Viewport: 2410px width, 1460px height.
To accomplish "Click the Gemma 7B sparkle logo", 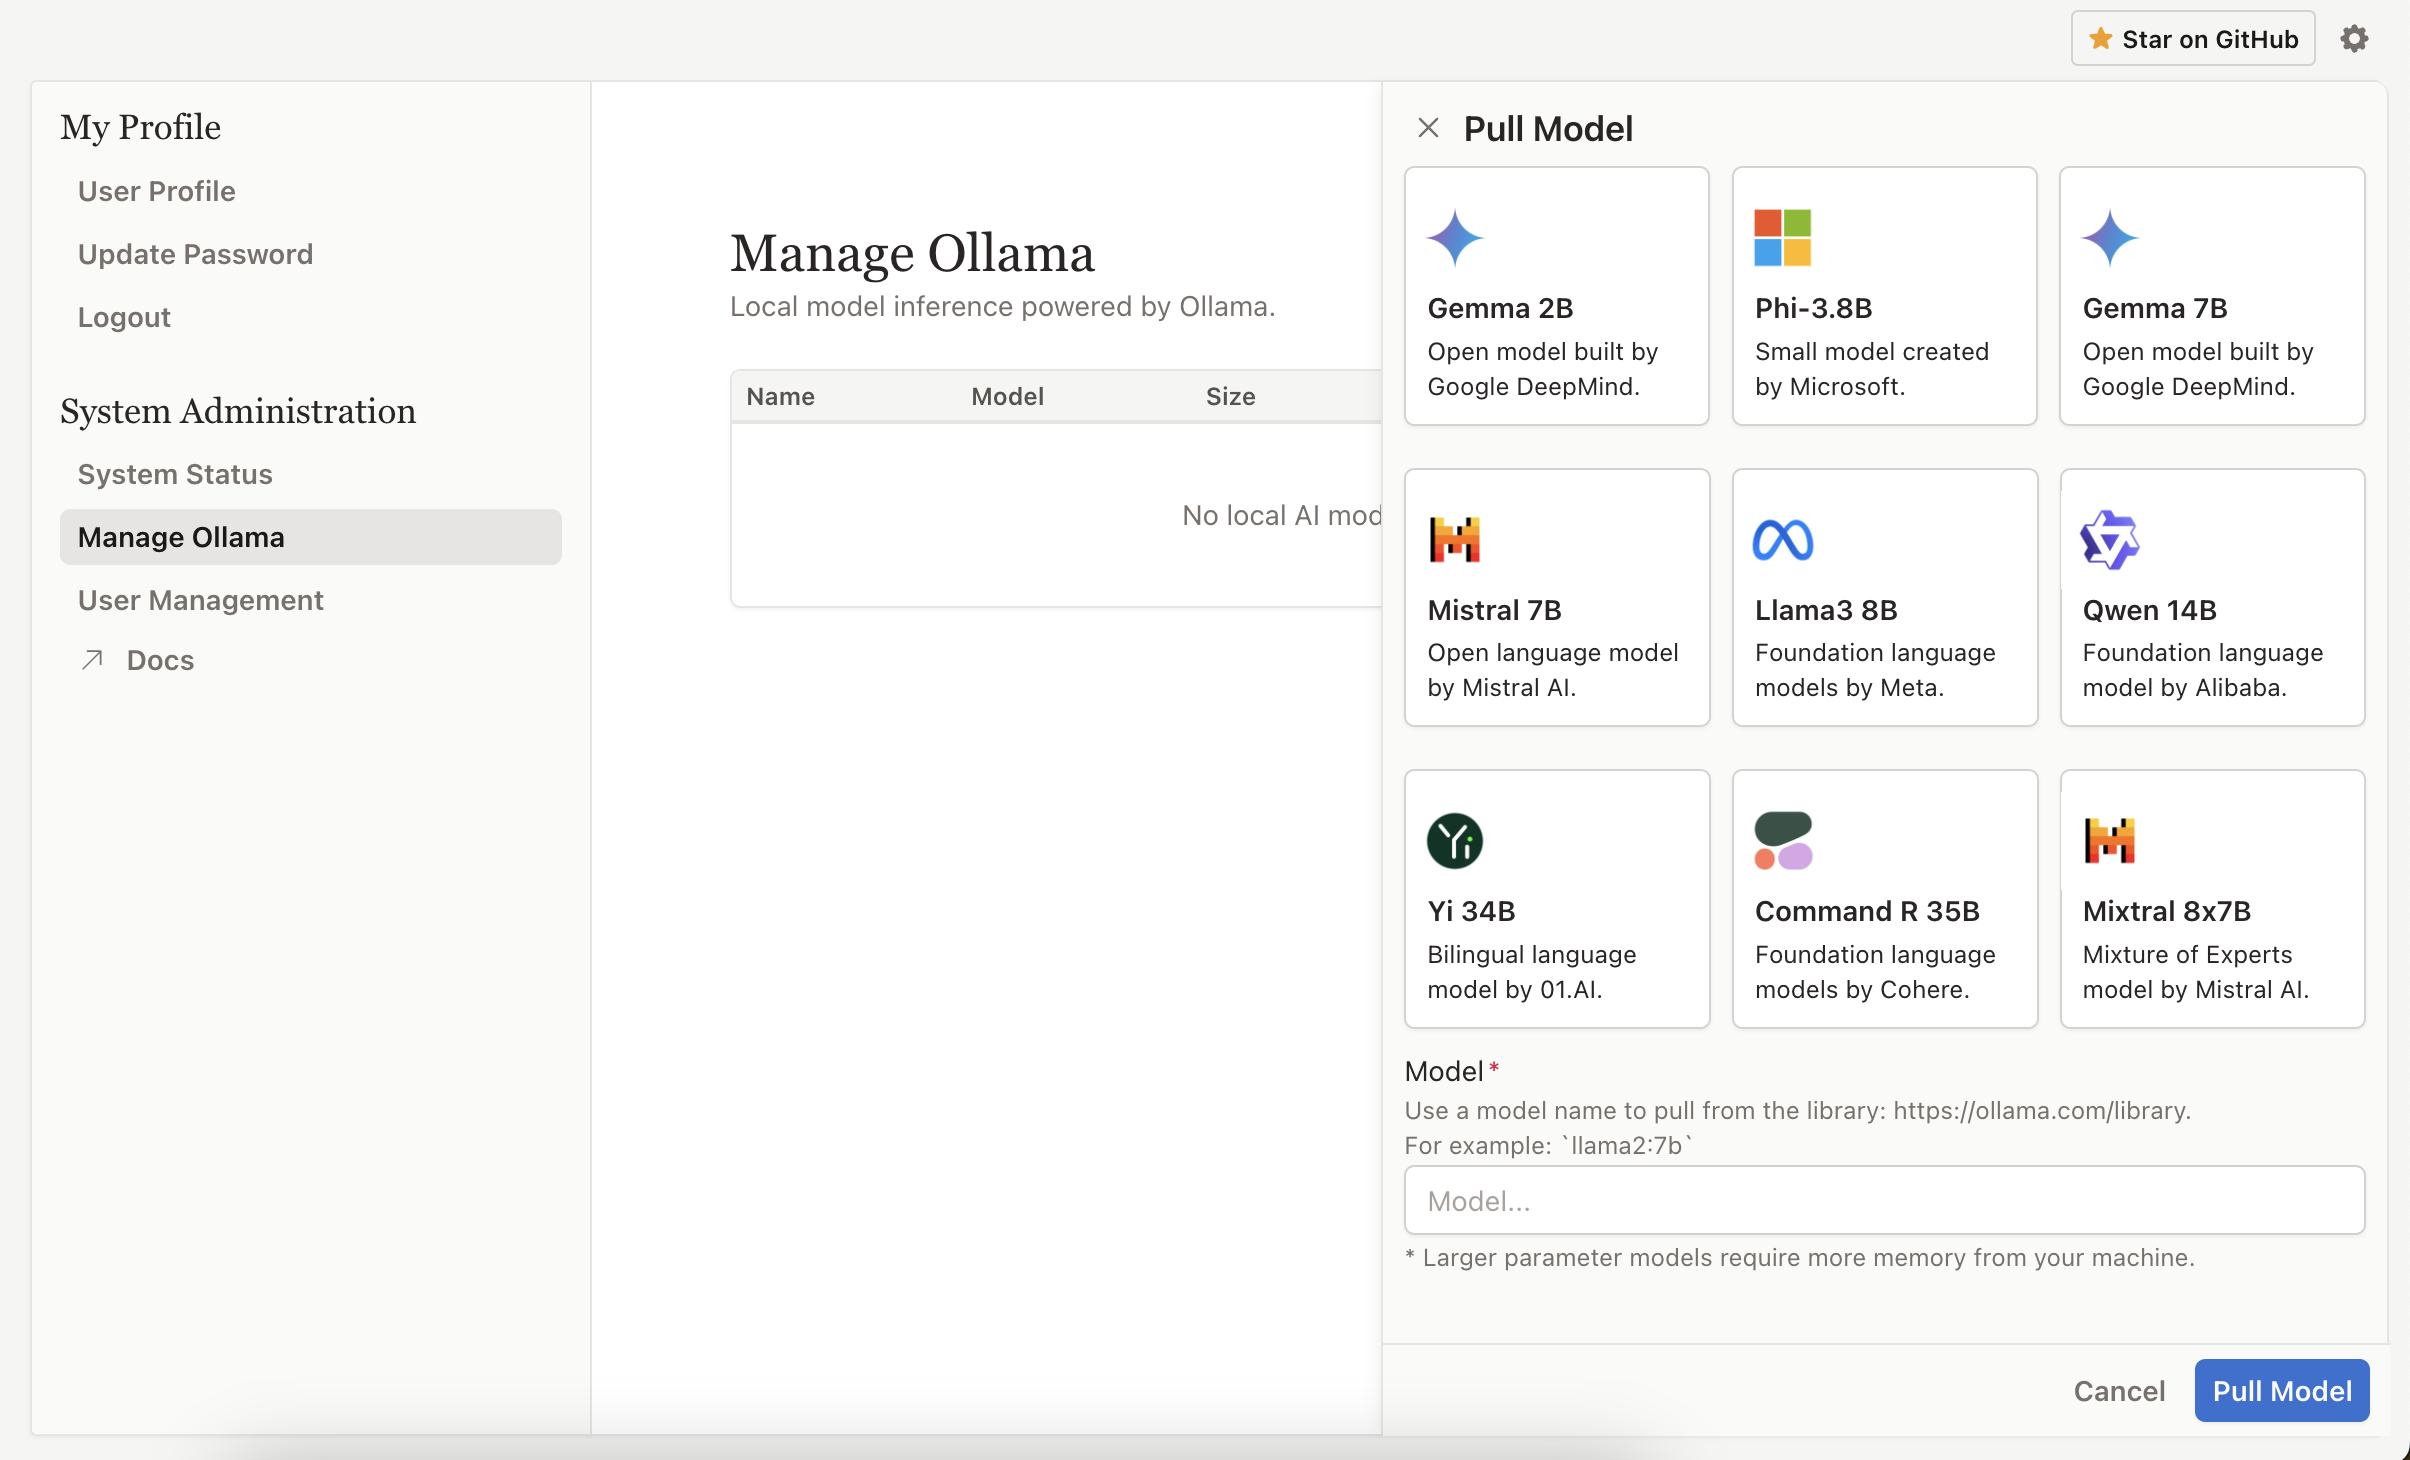I will [x=2110, y=238].
